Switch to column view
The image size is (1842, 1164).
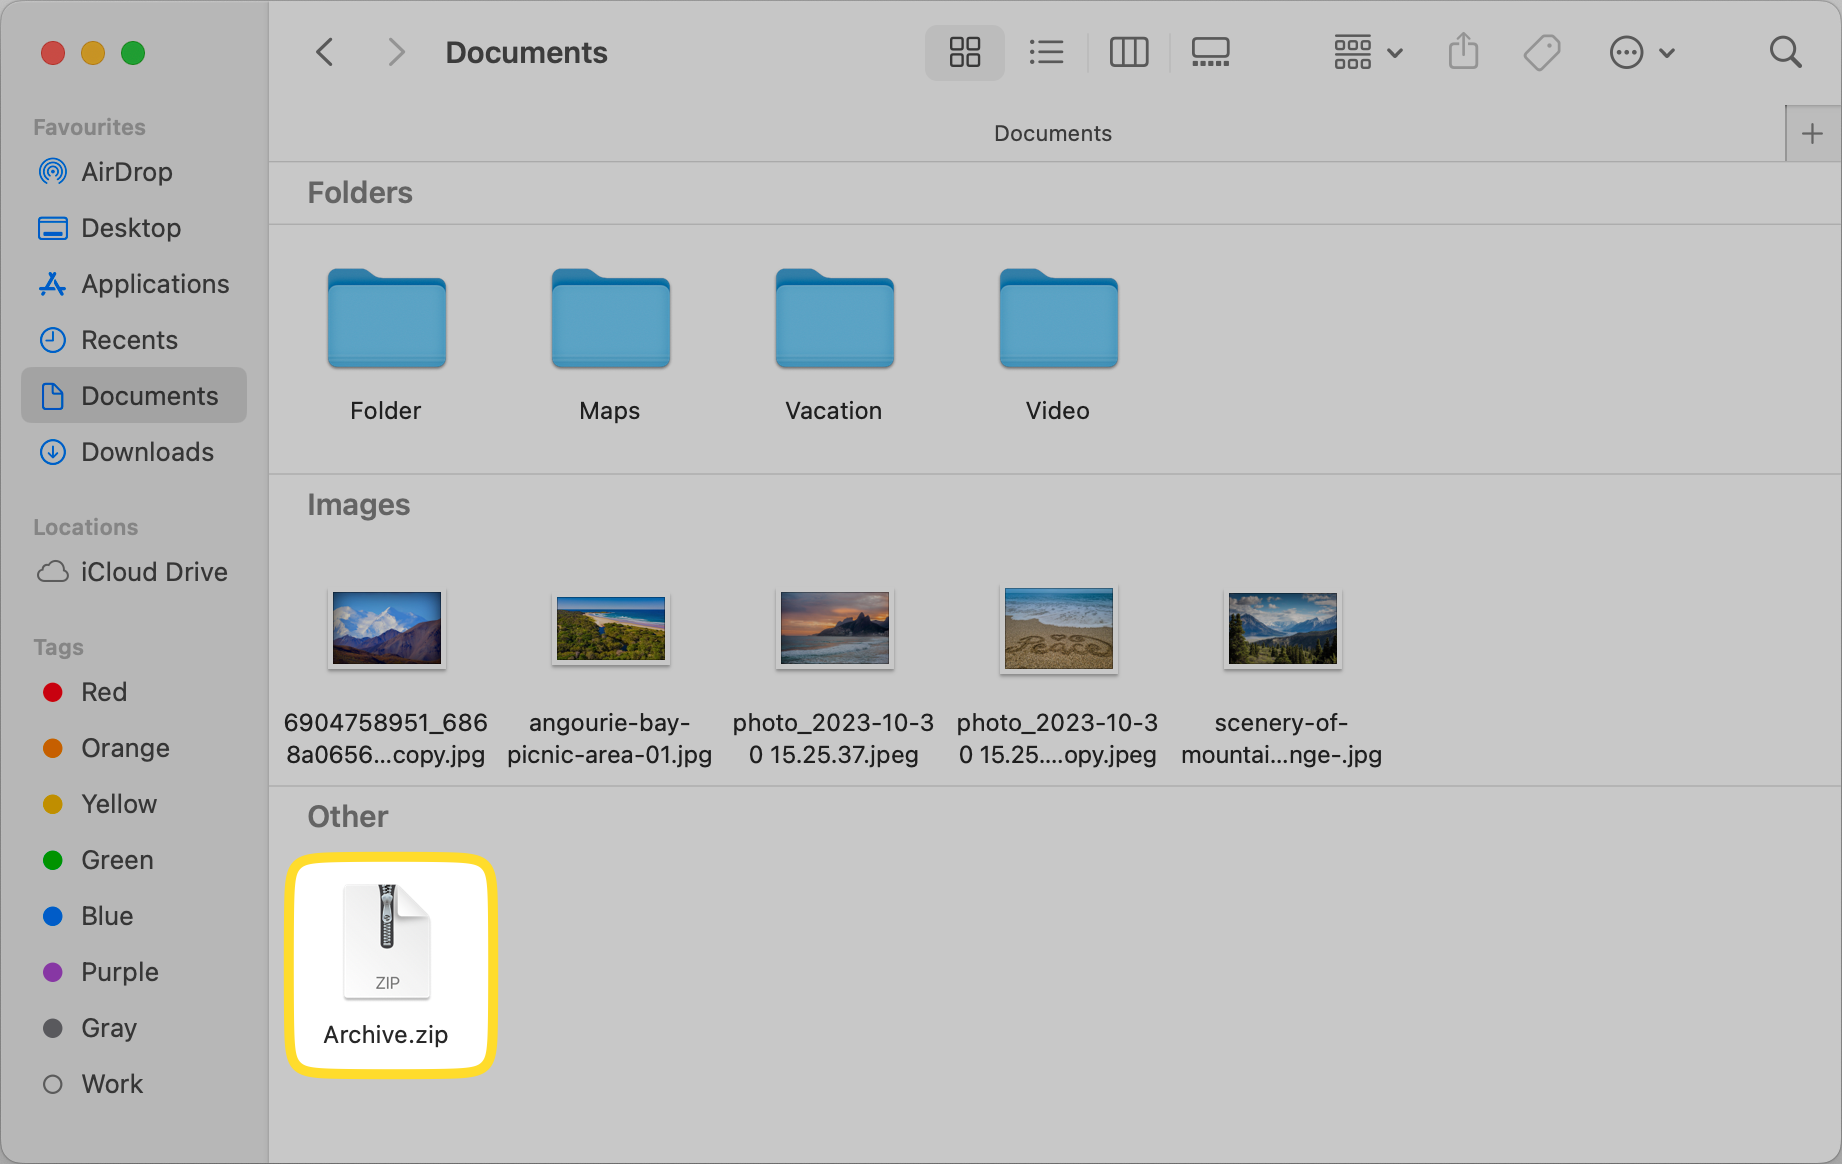1128,52
